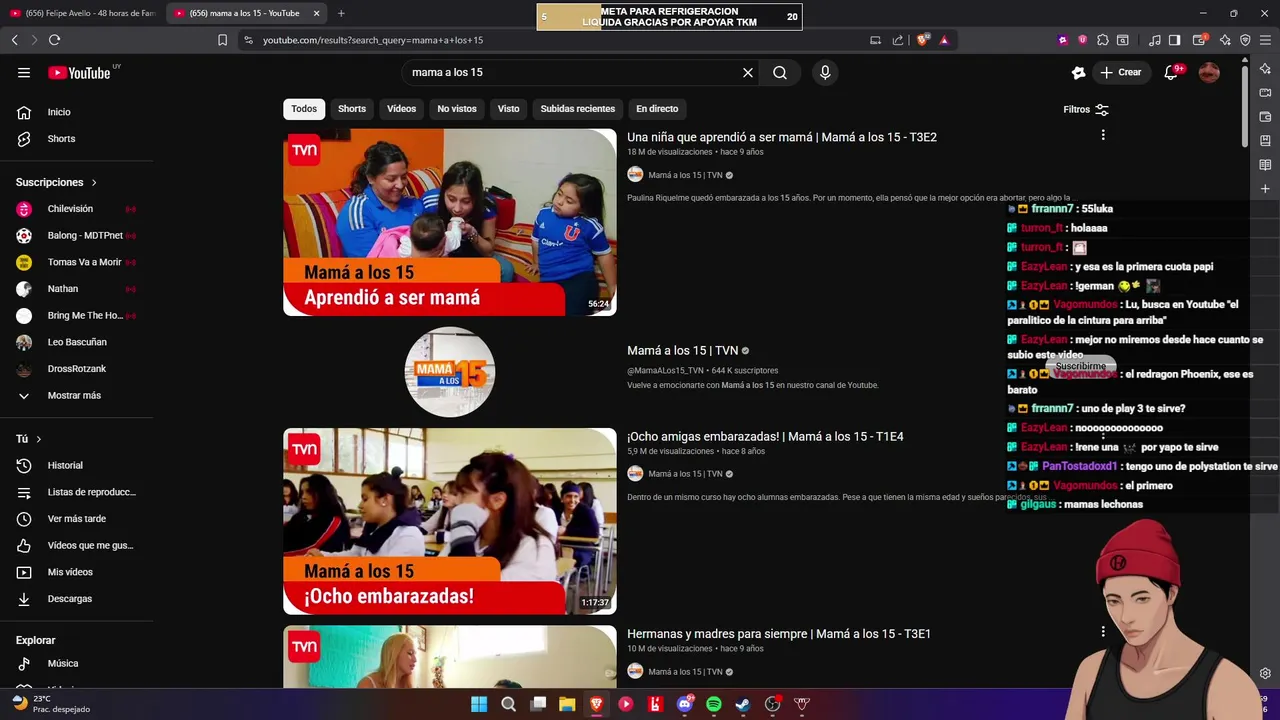Switch to the Felipe Avello browser tab

84,13
